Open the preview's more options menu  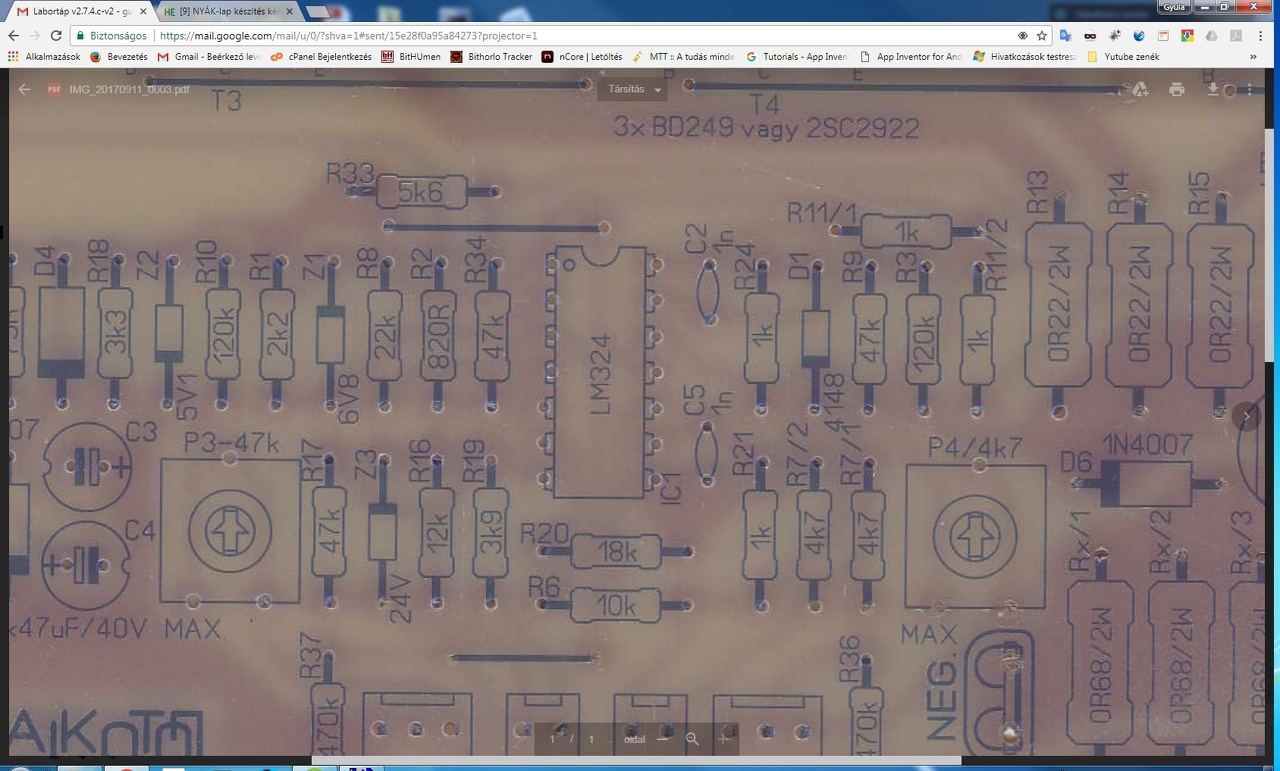[x=1249, y=89]
